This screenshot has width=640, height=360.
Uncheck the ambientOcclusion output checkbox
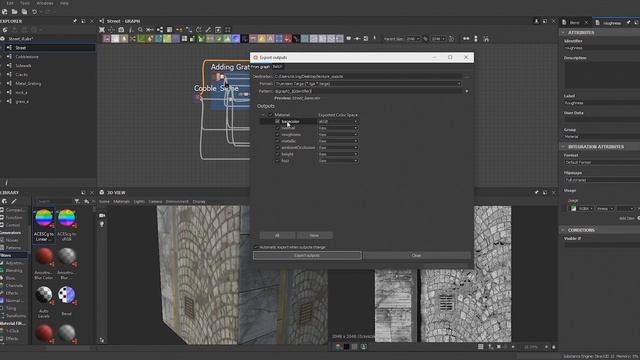tap(278, 147)
